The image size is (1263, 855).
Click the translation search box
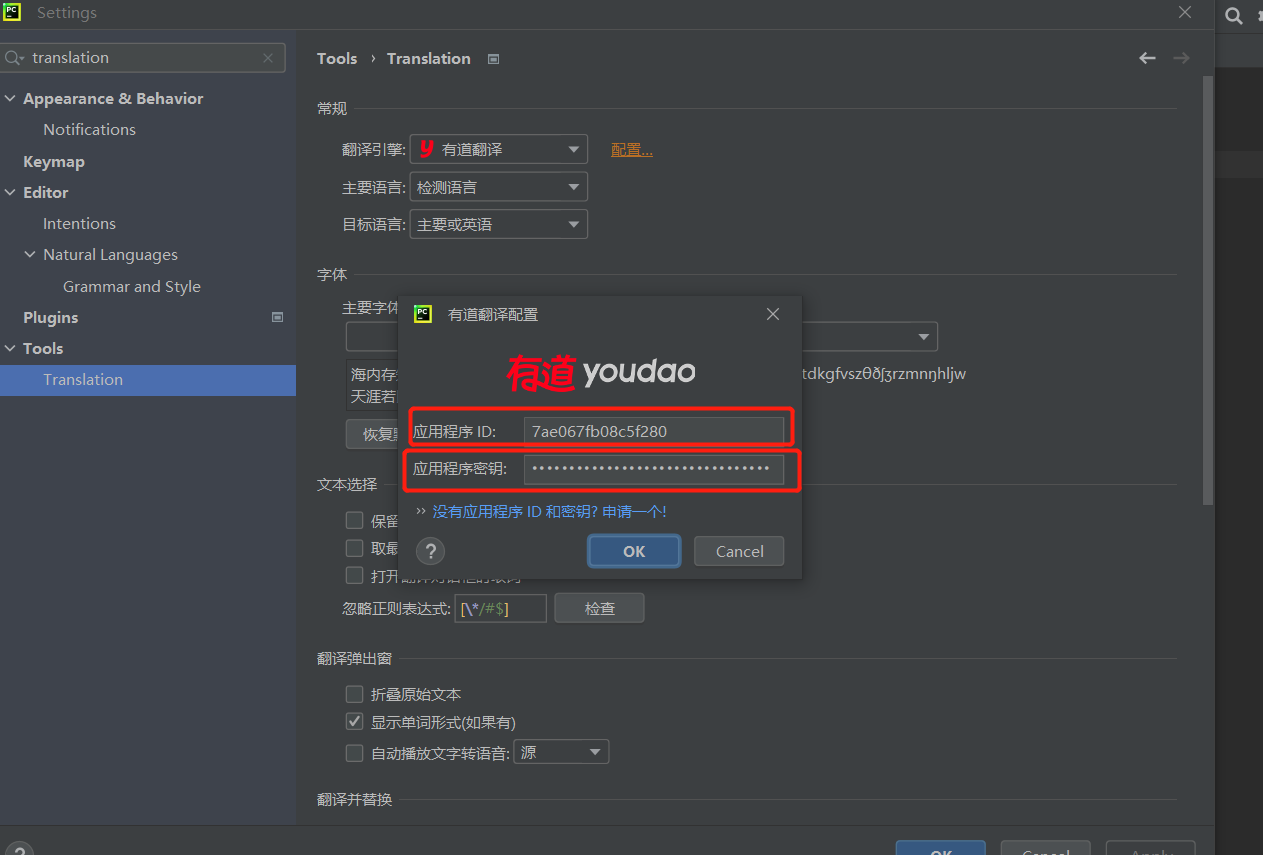pos(143,58)
